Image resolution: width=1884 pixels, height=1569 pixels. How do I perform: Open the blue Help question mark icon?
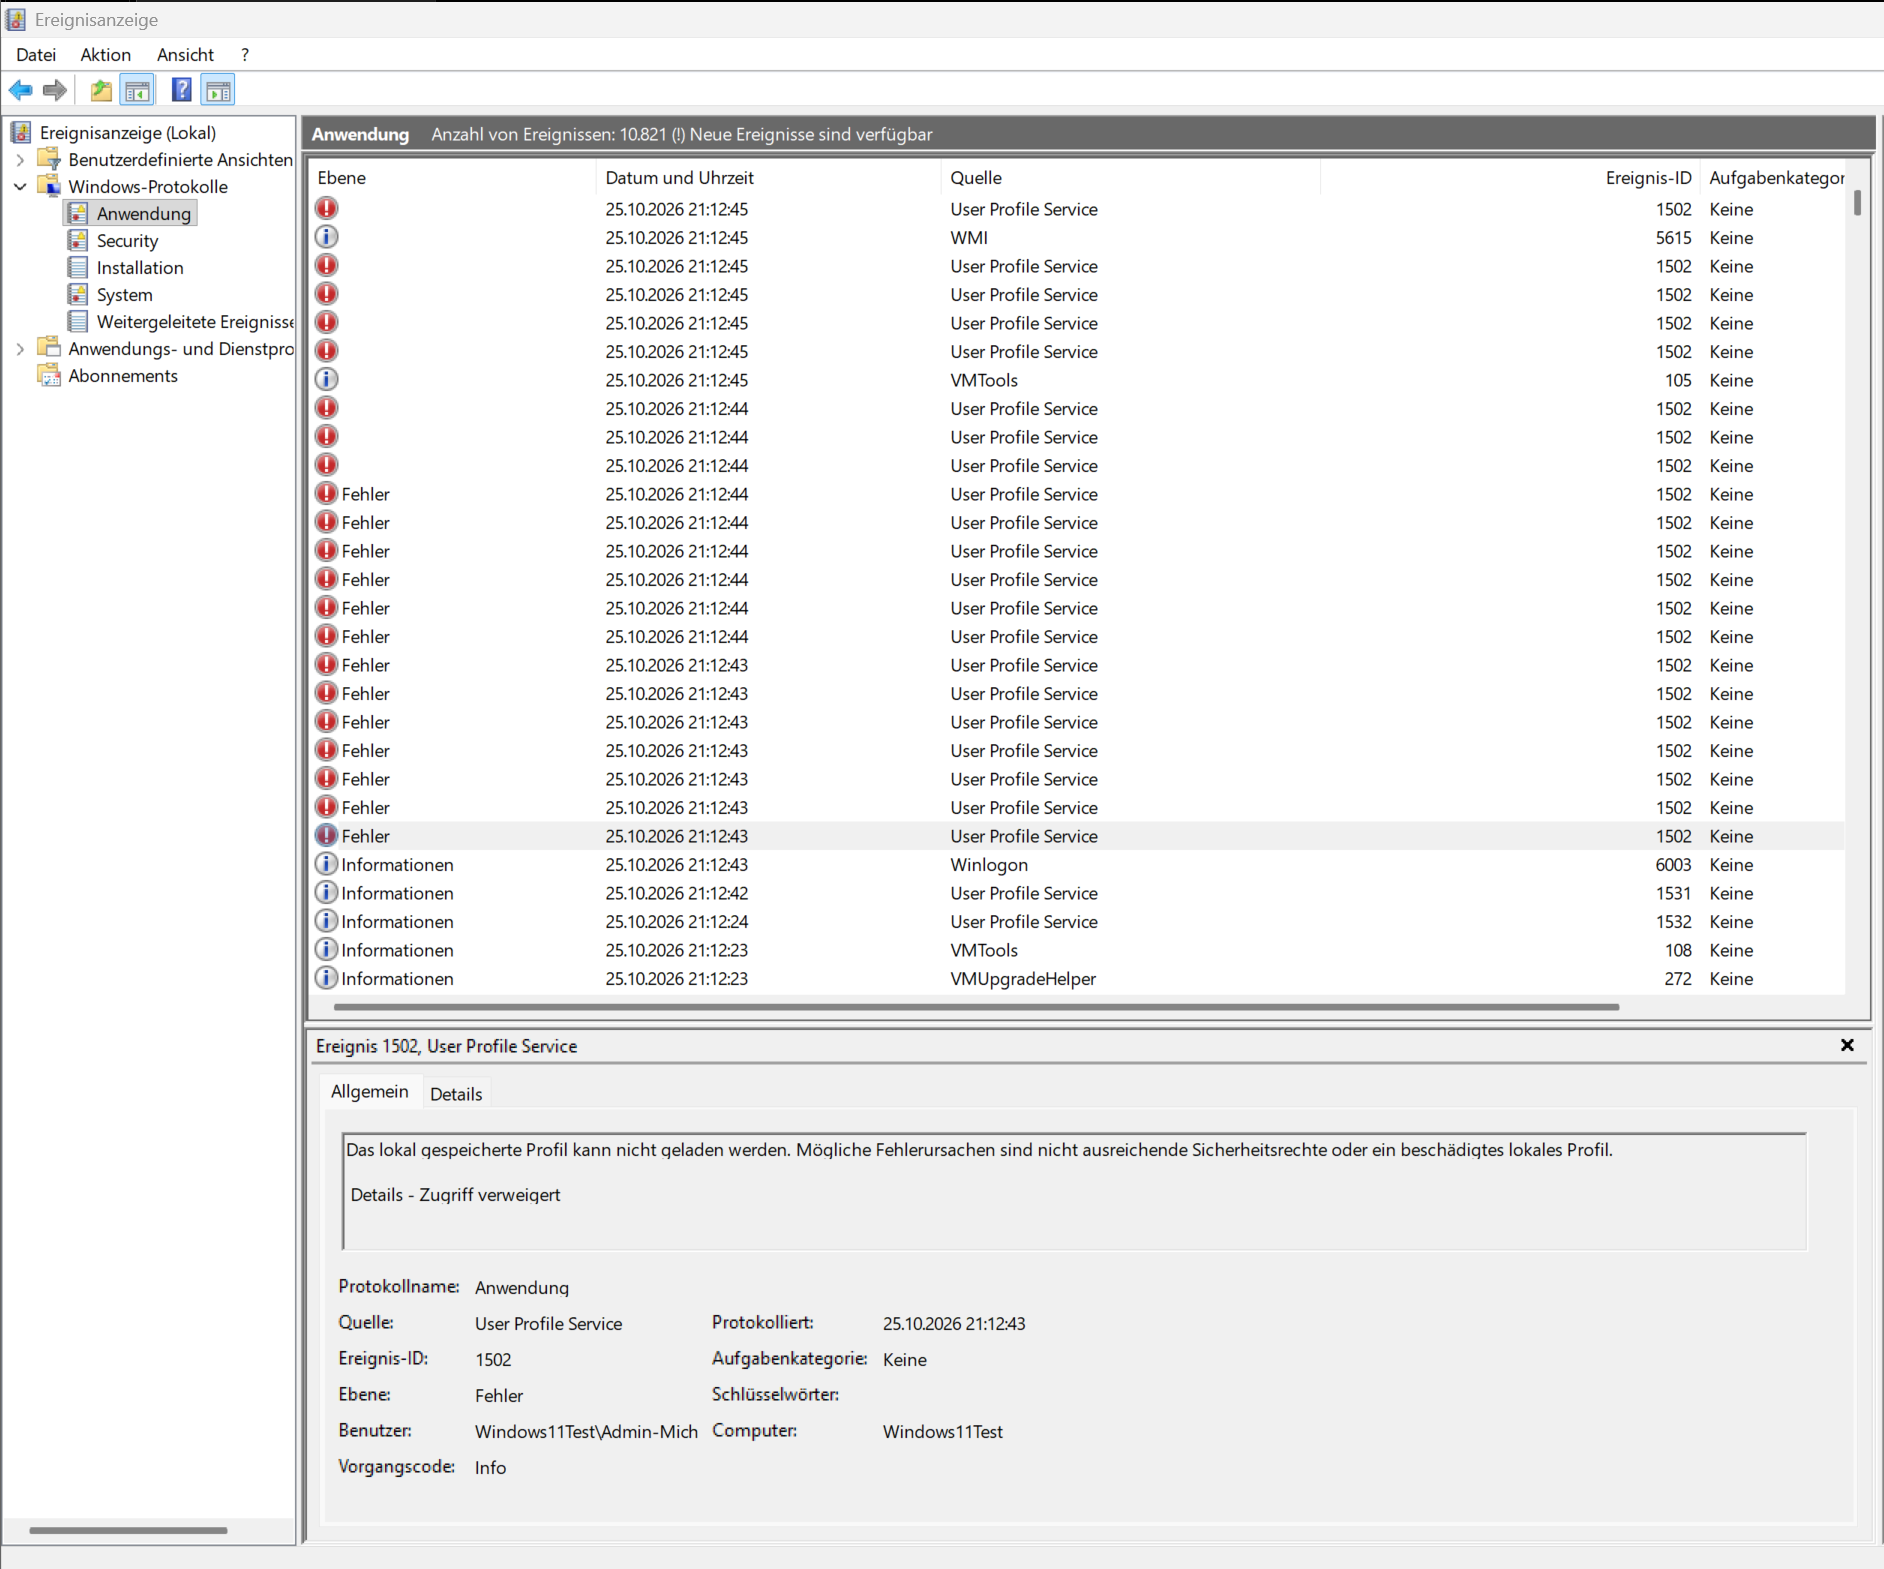tap(181, 91)
